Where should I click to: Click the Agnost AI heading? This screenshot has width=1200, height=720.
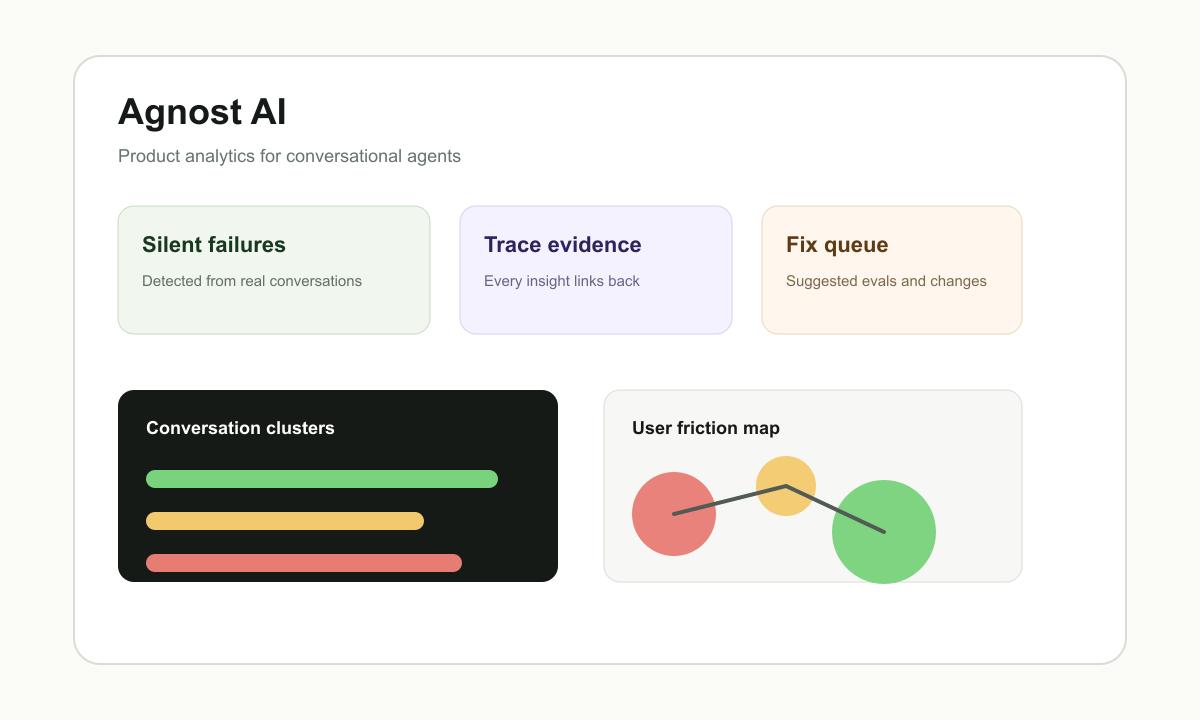pyautogui.click(x=202, y=112)
